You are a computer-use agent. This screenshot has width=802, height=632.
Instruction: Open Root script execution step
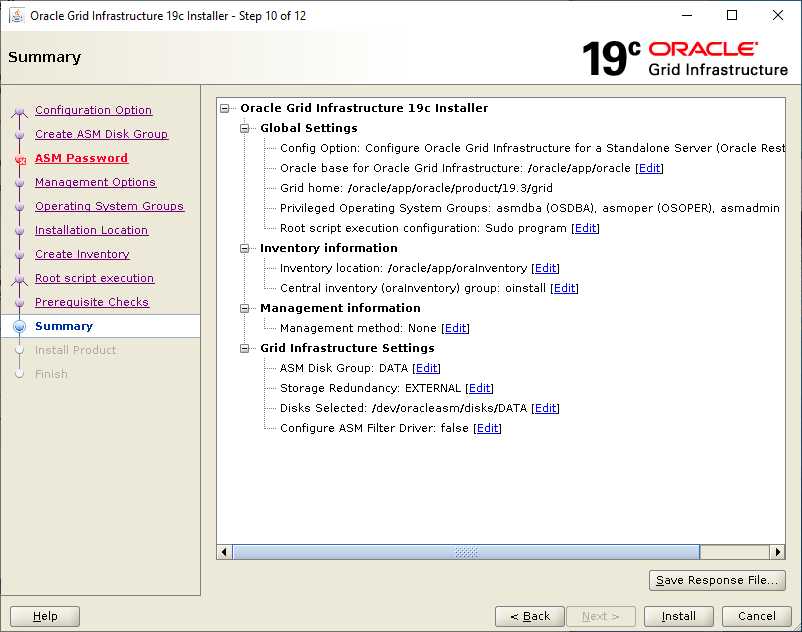(x=94, y=278)
